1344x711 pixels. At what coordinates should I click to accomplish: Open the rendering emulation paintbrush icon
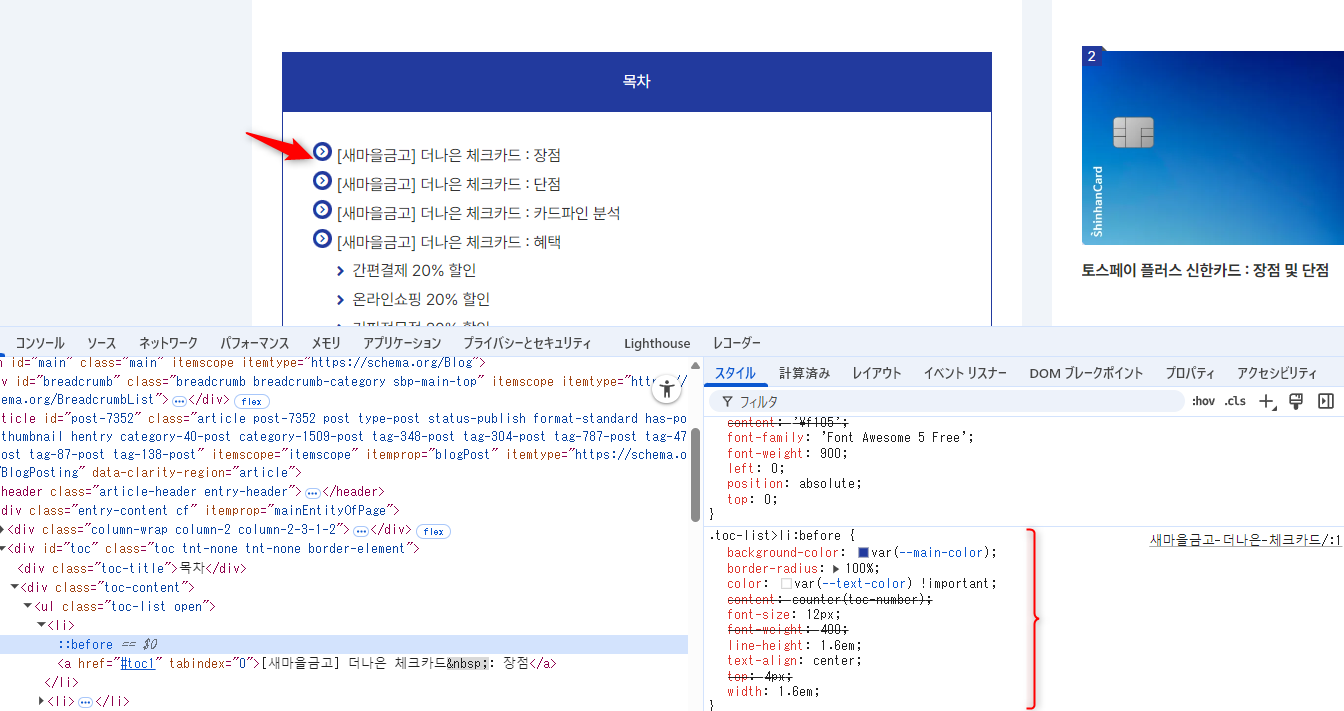[1297, 401]
